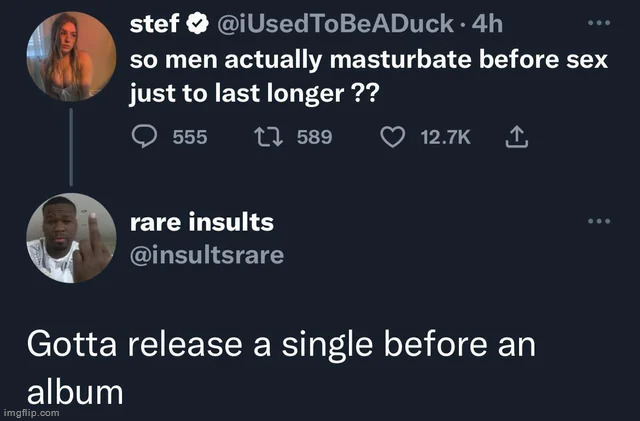The height and width of the screenshot is (421, 640).
Task: Click the display name stef
Action: [155, 24]
